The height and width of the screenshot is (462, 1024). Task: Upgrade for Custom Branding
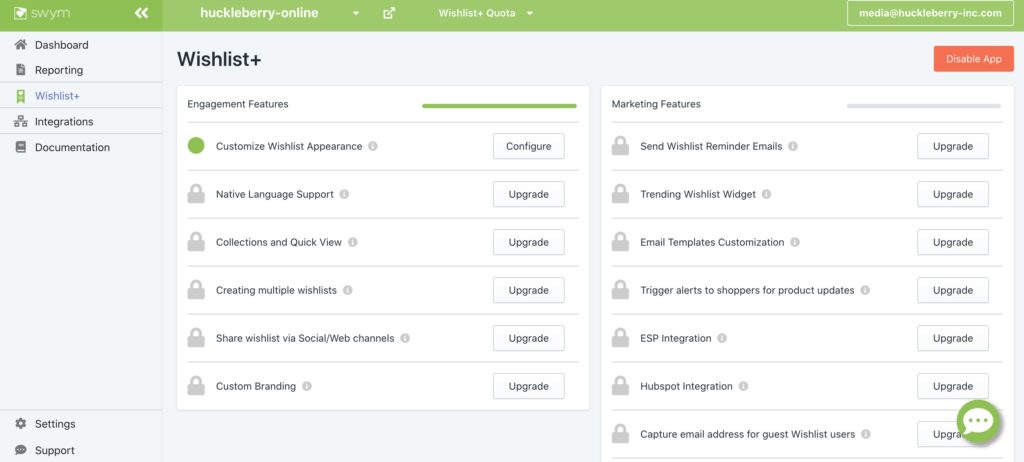(x=528, y=386)
